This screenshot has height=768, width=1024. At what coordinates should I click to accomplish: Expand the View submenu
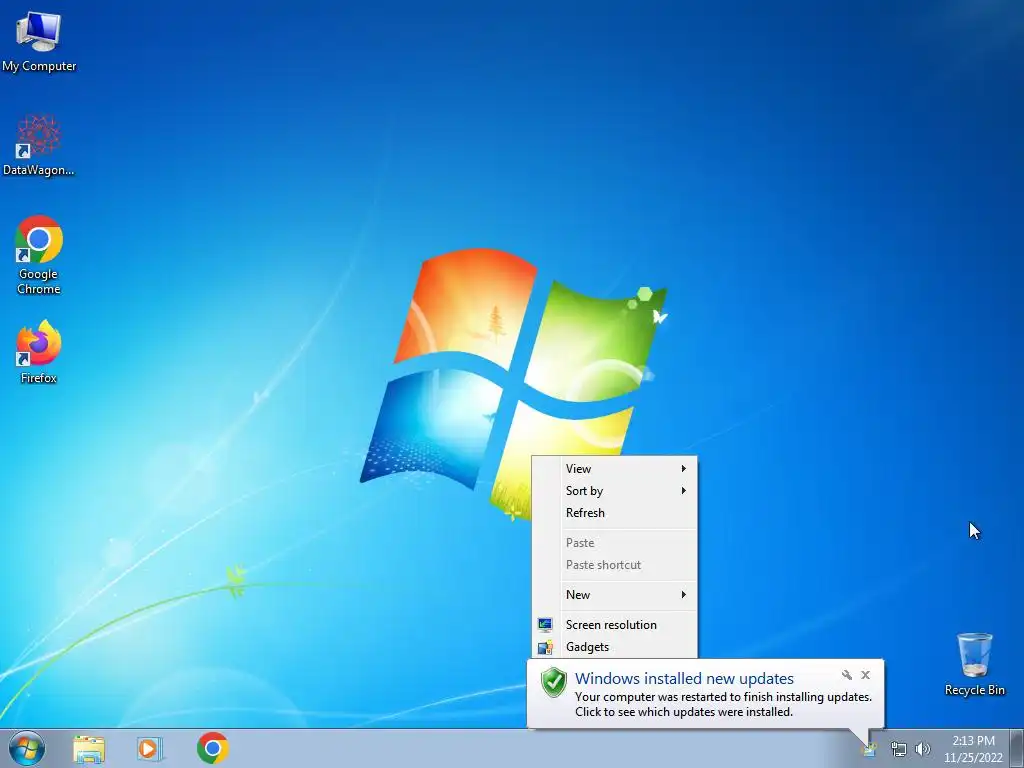pyautogui.click(x=615, y=469)
